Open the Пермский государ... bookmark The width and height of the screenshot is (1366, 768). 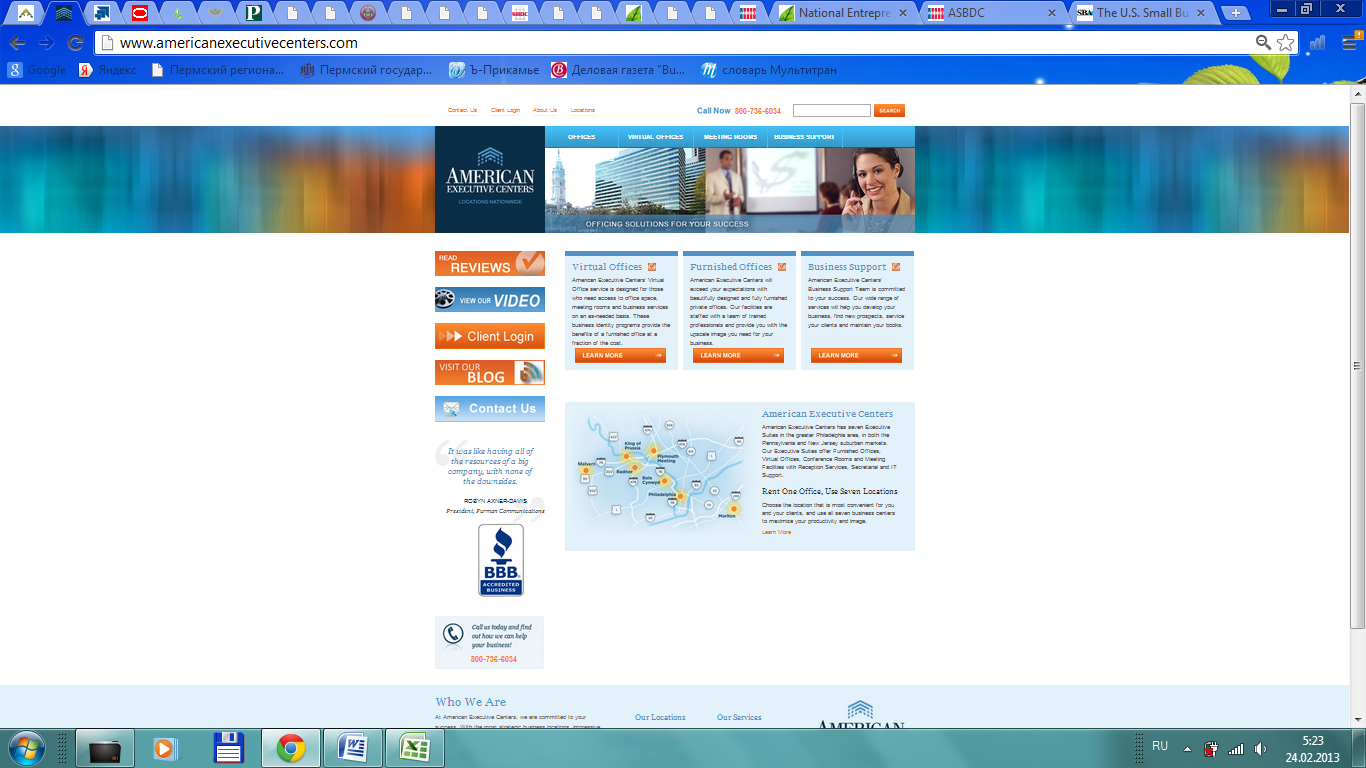click(367, 70)
